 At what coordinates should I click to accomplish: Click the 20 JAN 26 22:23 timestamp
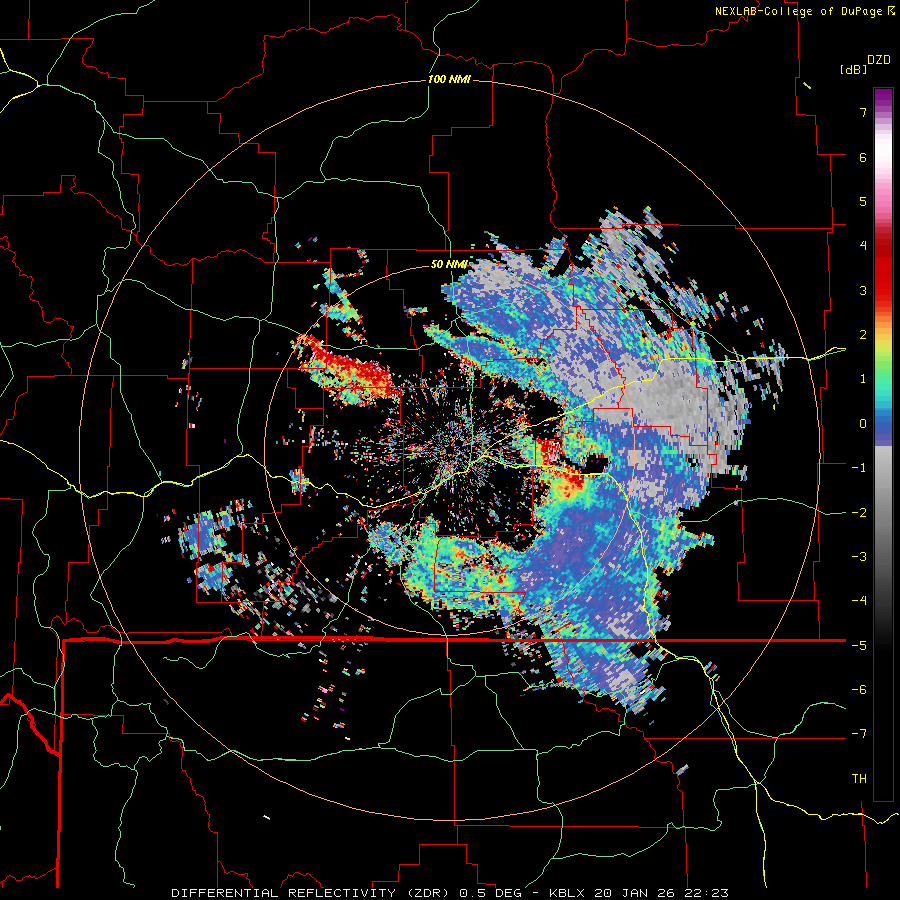tap(661, 893)
